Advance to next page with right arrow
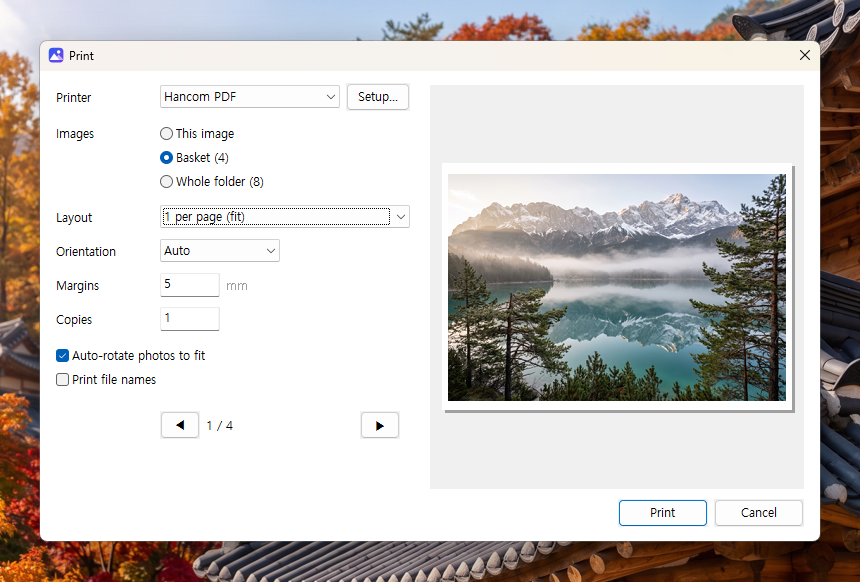The width and height of the screenshot is (860, 582). (x=380, y=425)
